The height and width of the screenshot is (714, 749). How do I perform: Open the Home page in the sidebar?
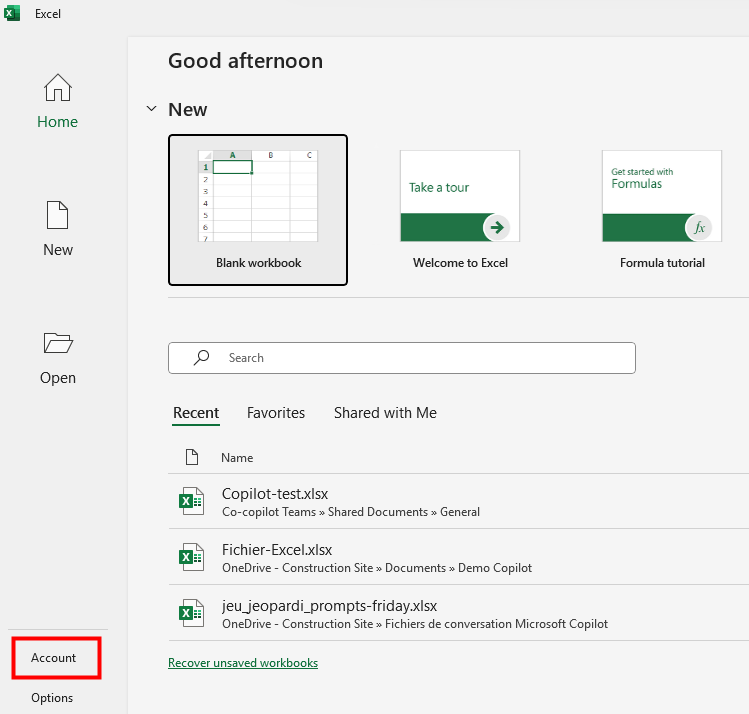(57, 101)
